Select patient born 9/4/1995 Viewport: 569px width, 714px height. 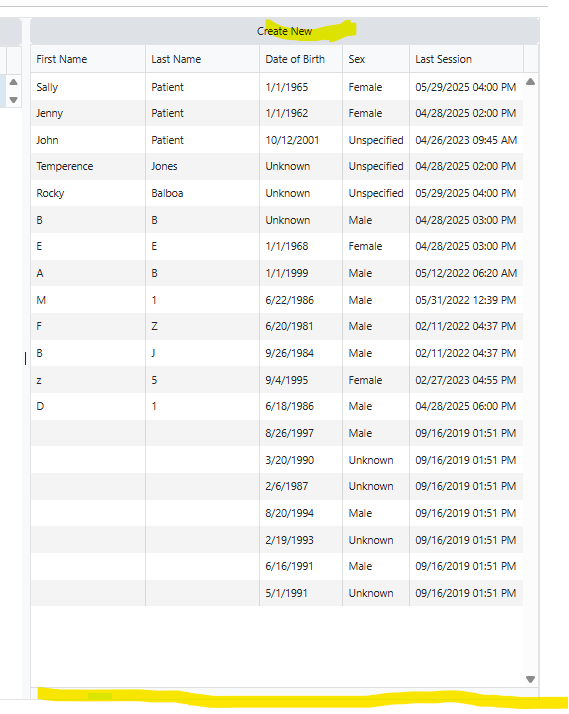[x=277, y=380]
